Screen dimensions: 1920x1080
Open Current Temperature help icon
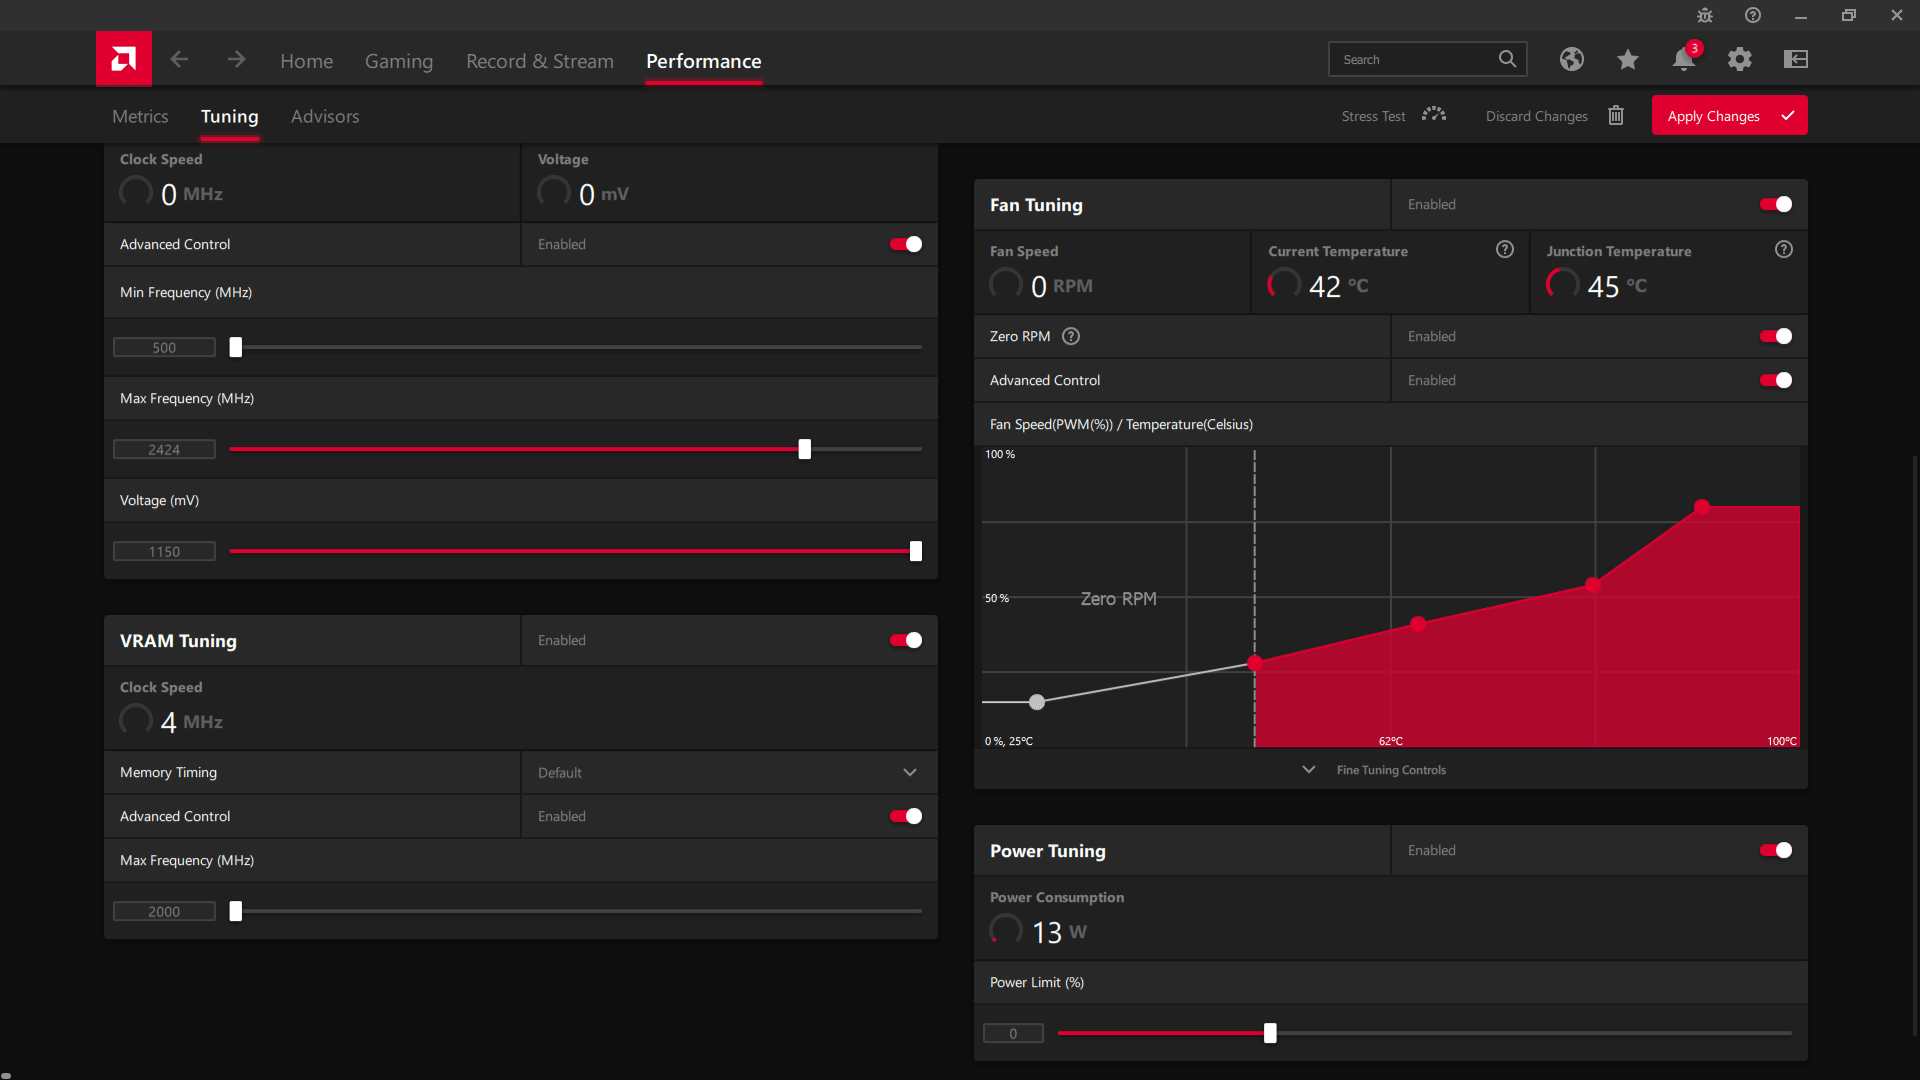pyautogui.click(x=1505, y=249)
